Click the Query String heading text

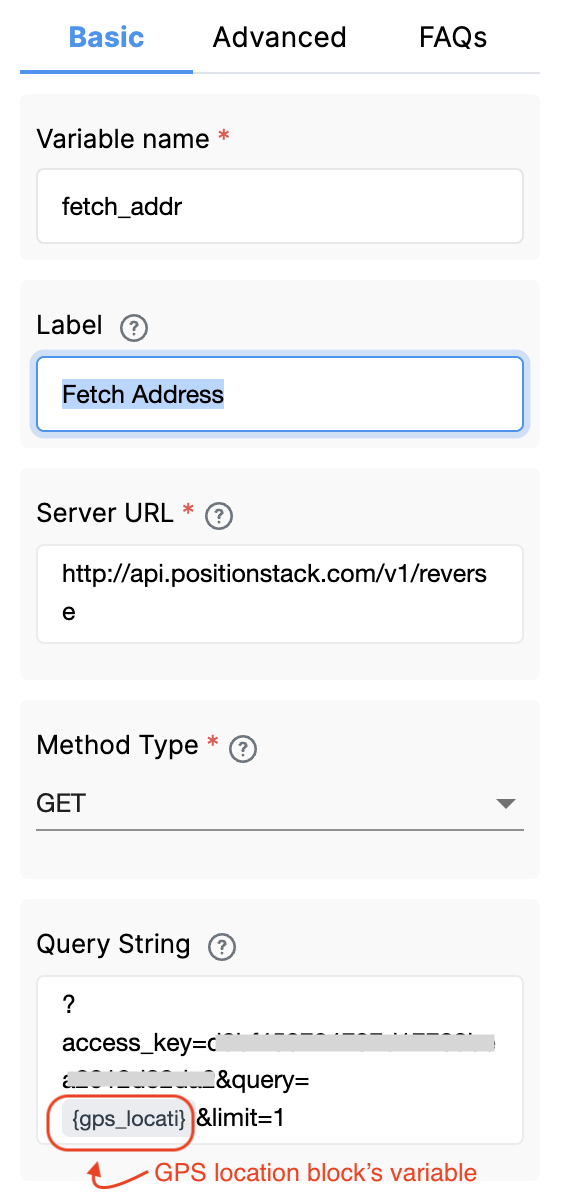(113, 945)
